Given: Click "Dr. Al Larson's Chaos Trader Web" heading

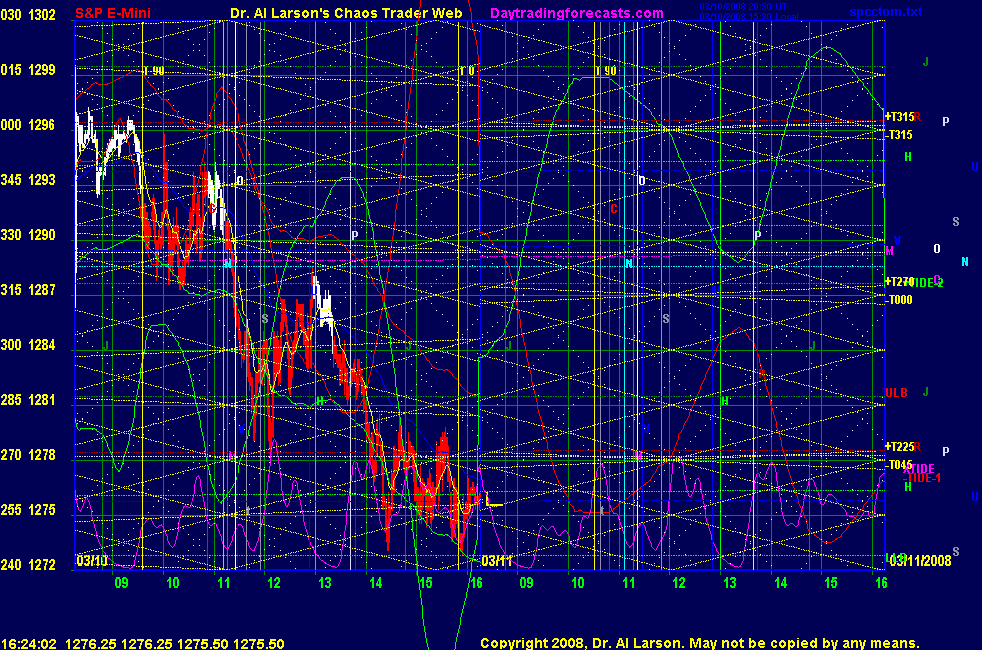Looking at the screenshot, I should pyautogui.click(x=346, y=13).
